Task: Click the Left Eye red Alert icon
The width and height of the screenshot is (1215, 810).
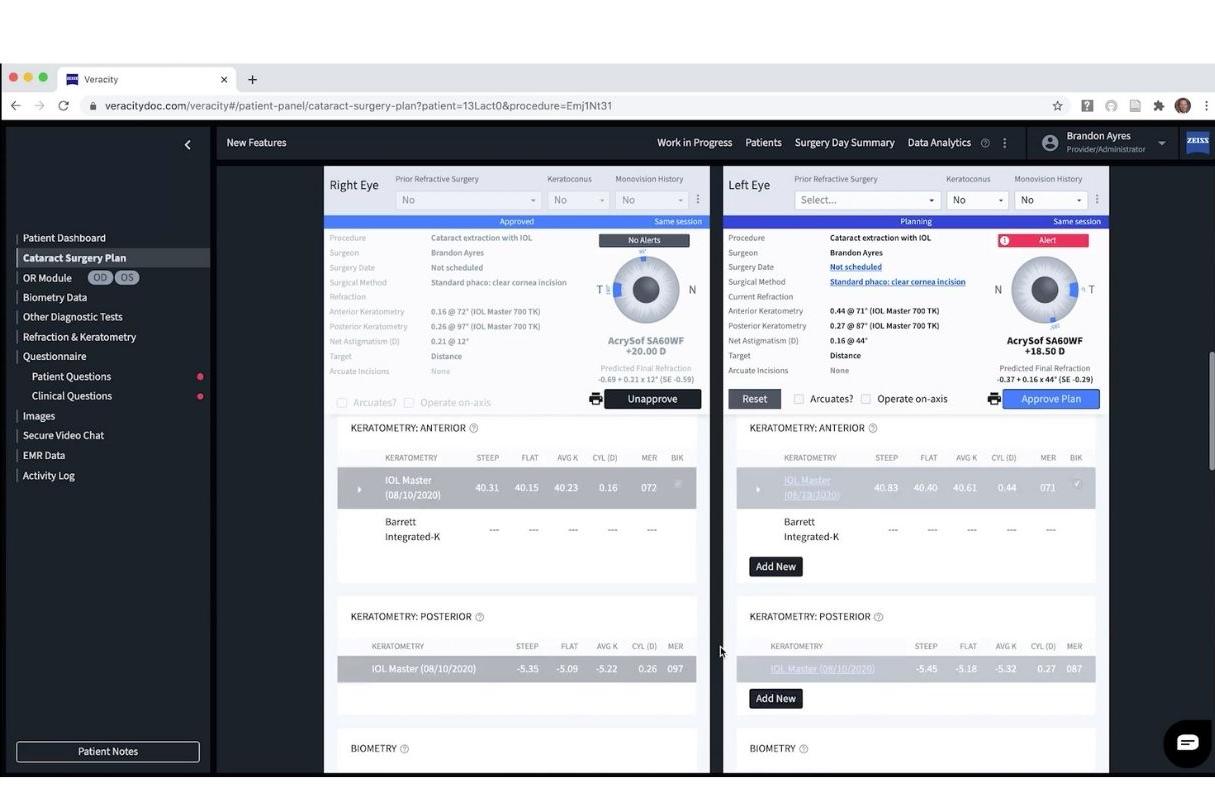Action: 1005,240
